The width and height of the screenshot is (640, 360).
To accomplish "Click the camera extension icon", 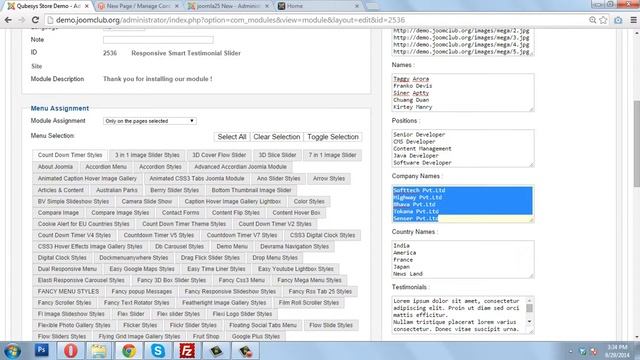I will click(618, 20).
